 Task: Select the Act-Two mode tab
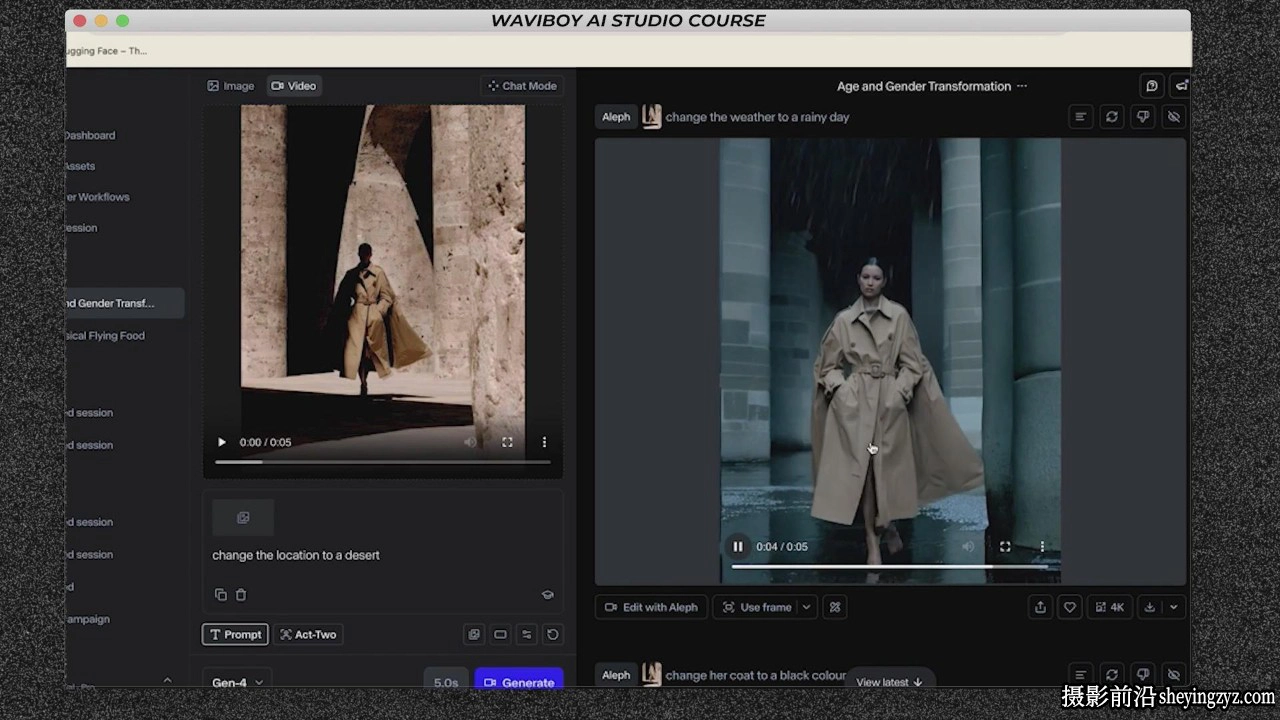click(x=308, y=634)
